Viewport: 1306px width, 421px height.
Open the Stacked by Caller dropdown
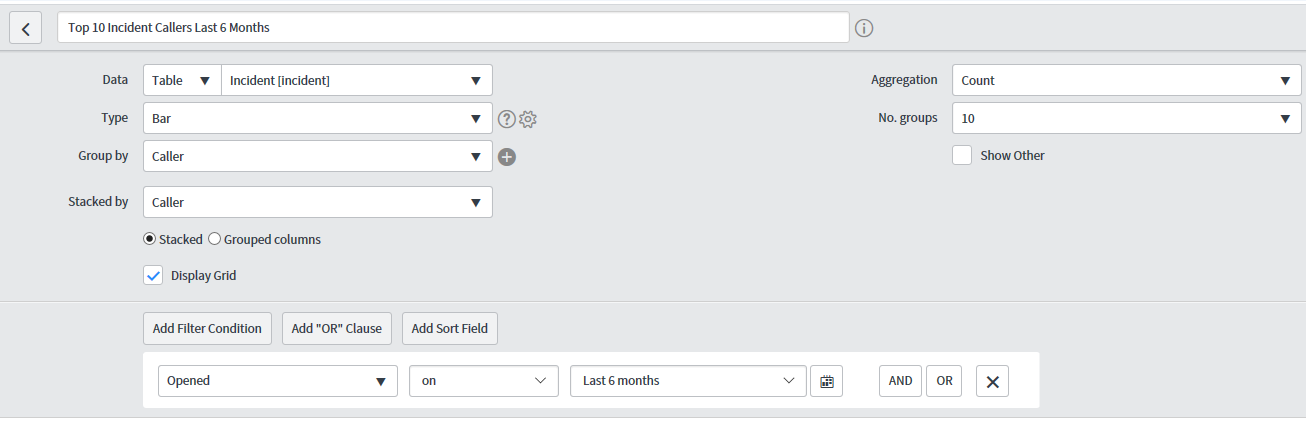(318, 202)
